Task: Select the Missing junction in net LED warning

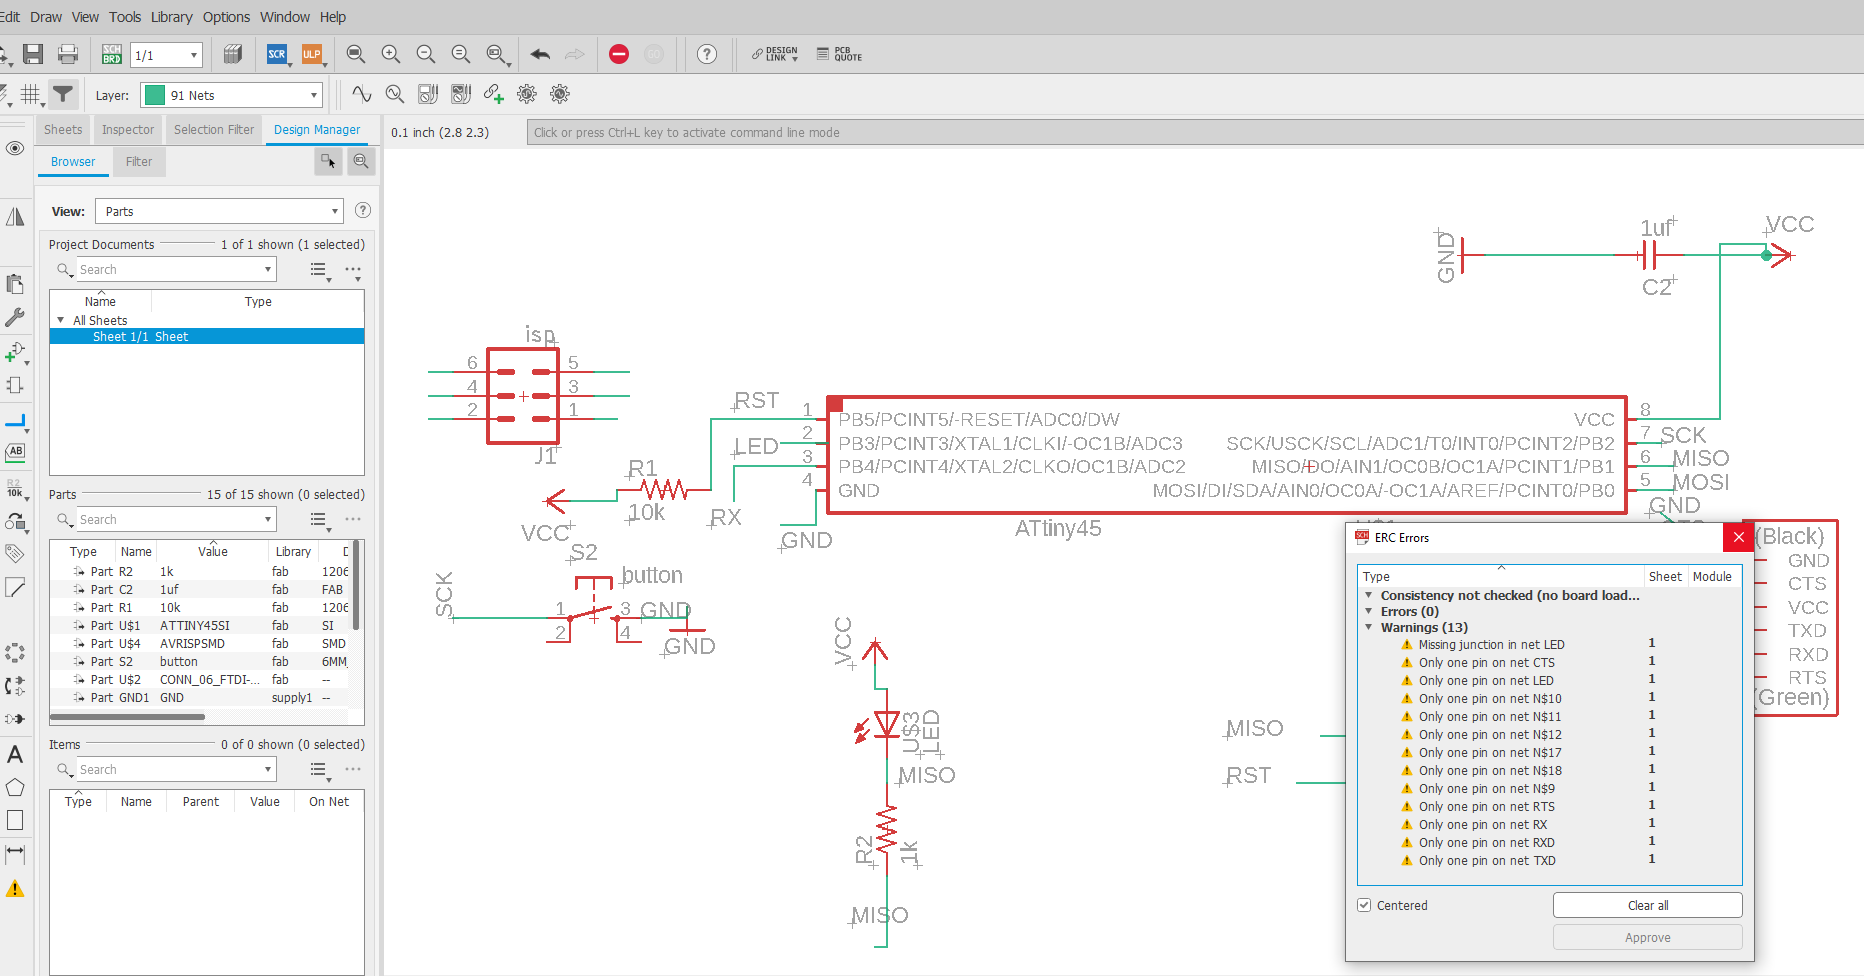Action: [x=1491, y=645]
